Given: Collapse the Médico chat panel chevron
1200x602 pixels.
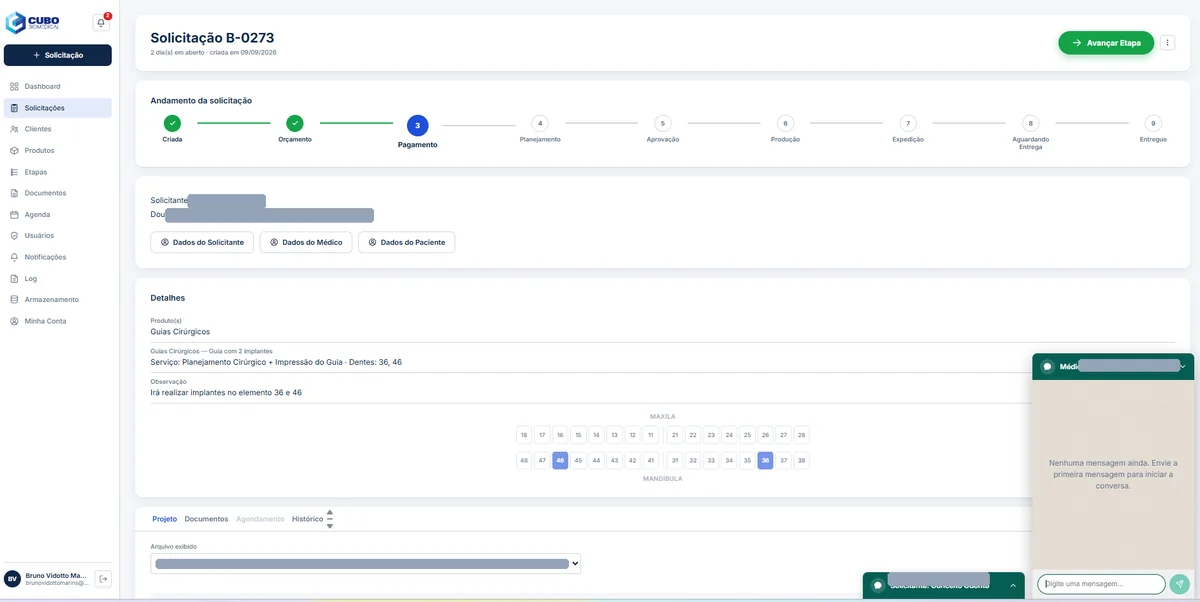Looking at the screenshot, I should (x=1182, y=367).
